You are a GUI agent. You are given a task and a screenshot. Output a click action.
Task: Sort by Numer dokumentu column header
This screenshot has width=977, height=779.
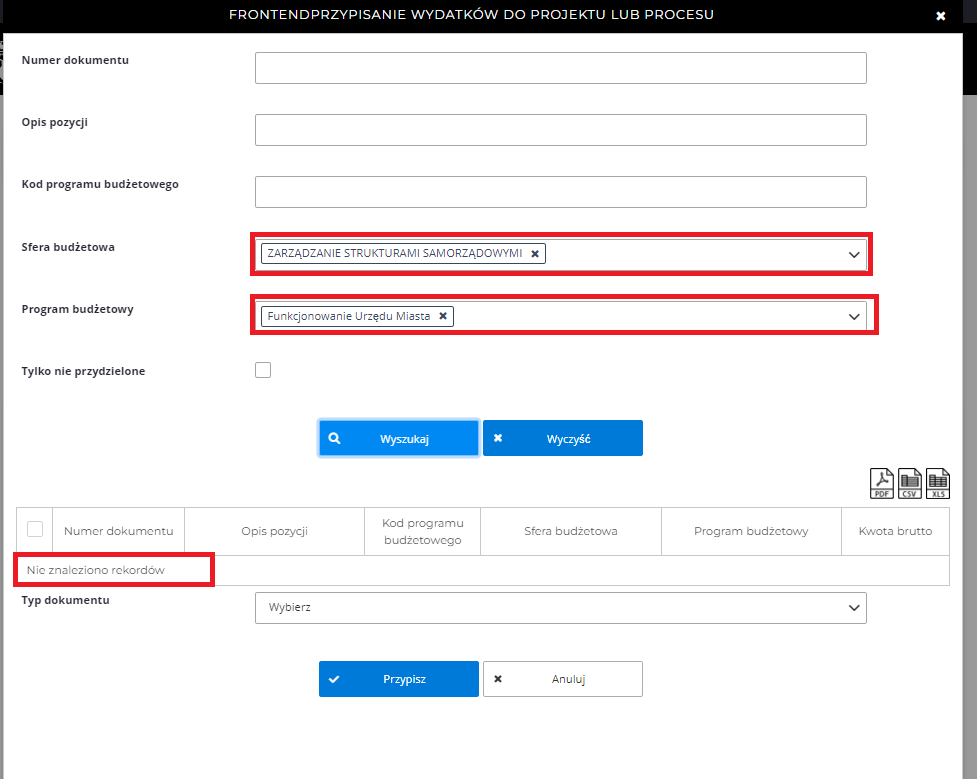pos(118,531)
